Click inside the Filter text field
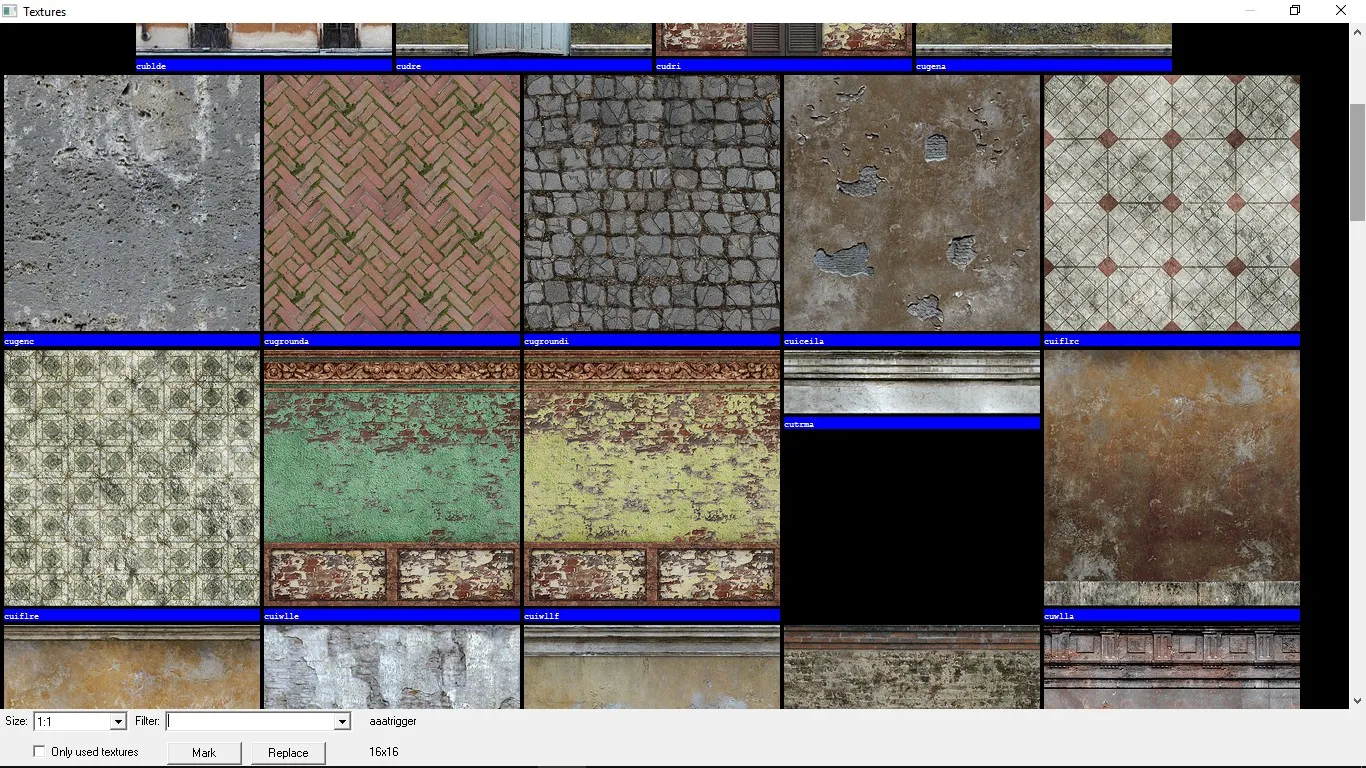1366x768 pixels. click(x=250, y=721)
